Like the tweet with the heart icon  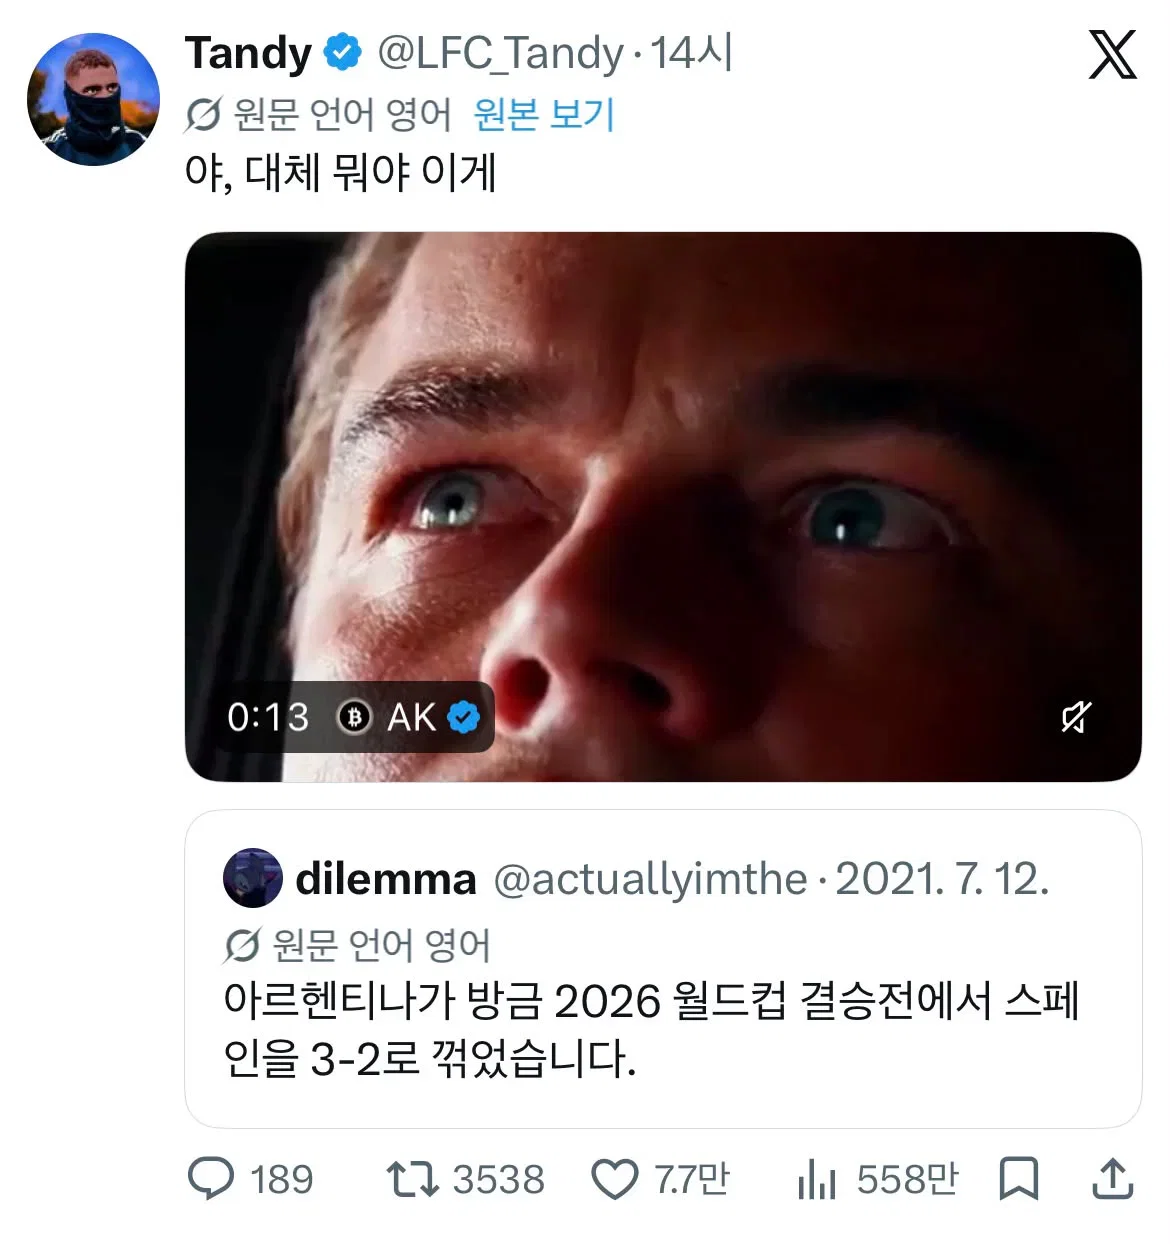click(661, 1179)
